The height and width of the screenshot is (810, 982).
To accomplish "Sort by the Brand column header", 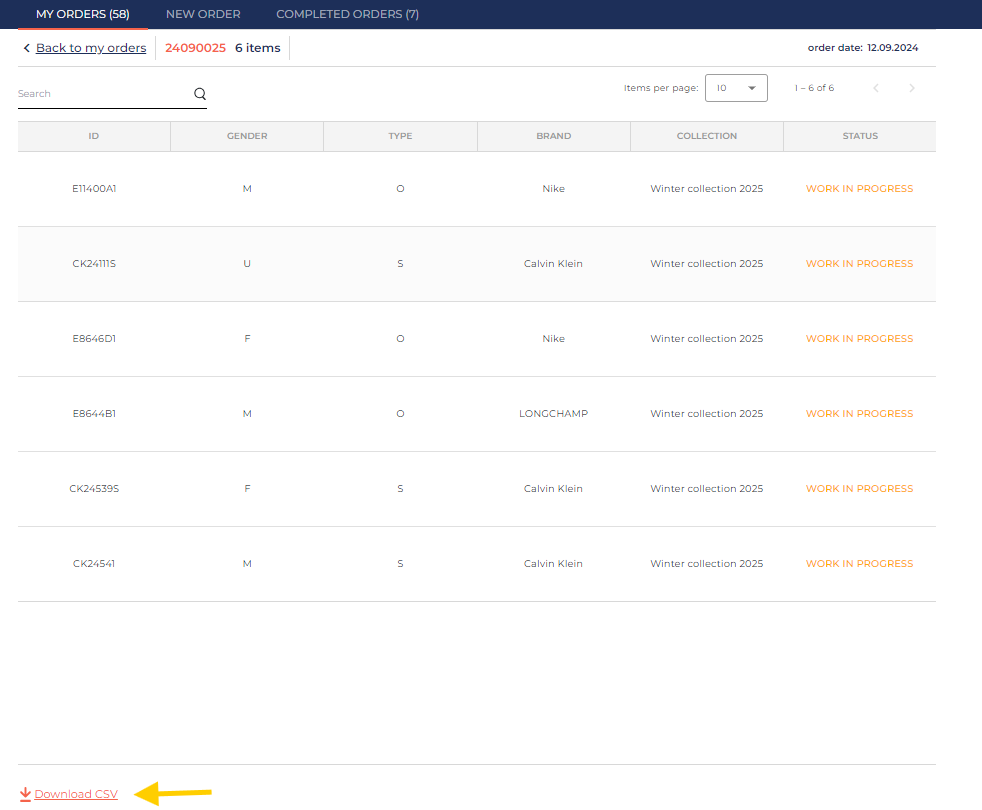I will [x=553, y=136].
